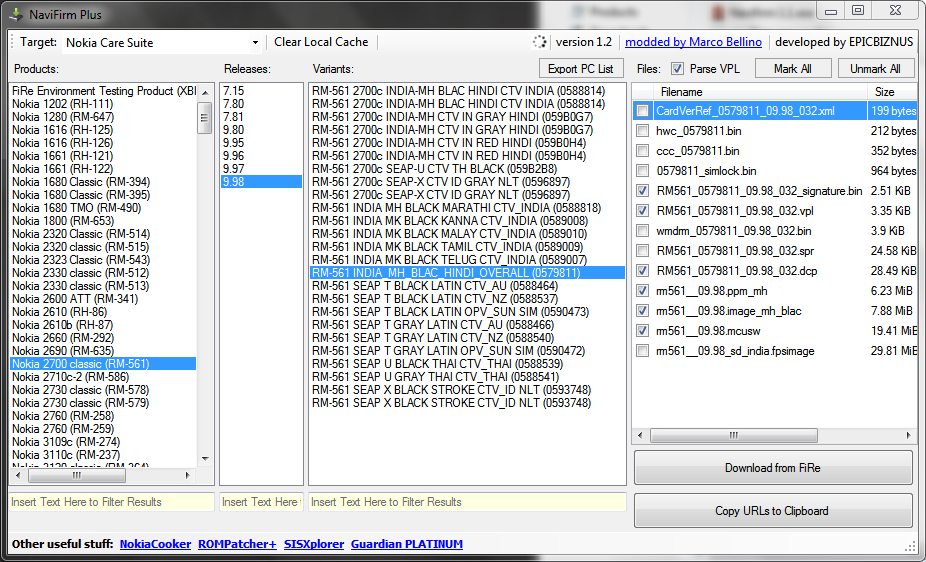Select variant SEAP T BLACK LATIN CTV_AU (0588464)
The image size is (926, 562).
[467, 286]
